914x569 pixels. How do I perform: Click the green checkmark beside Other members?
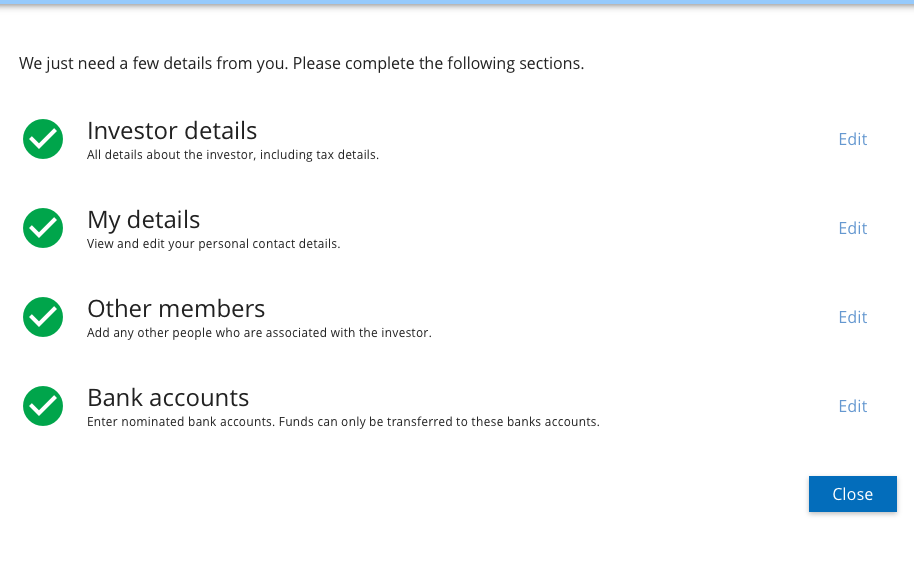(x=43, y=317)
